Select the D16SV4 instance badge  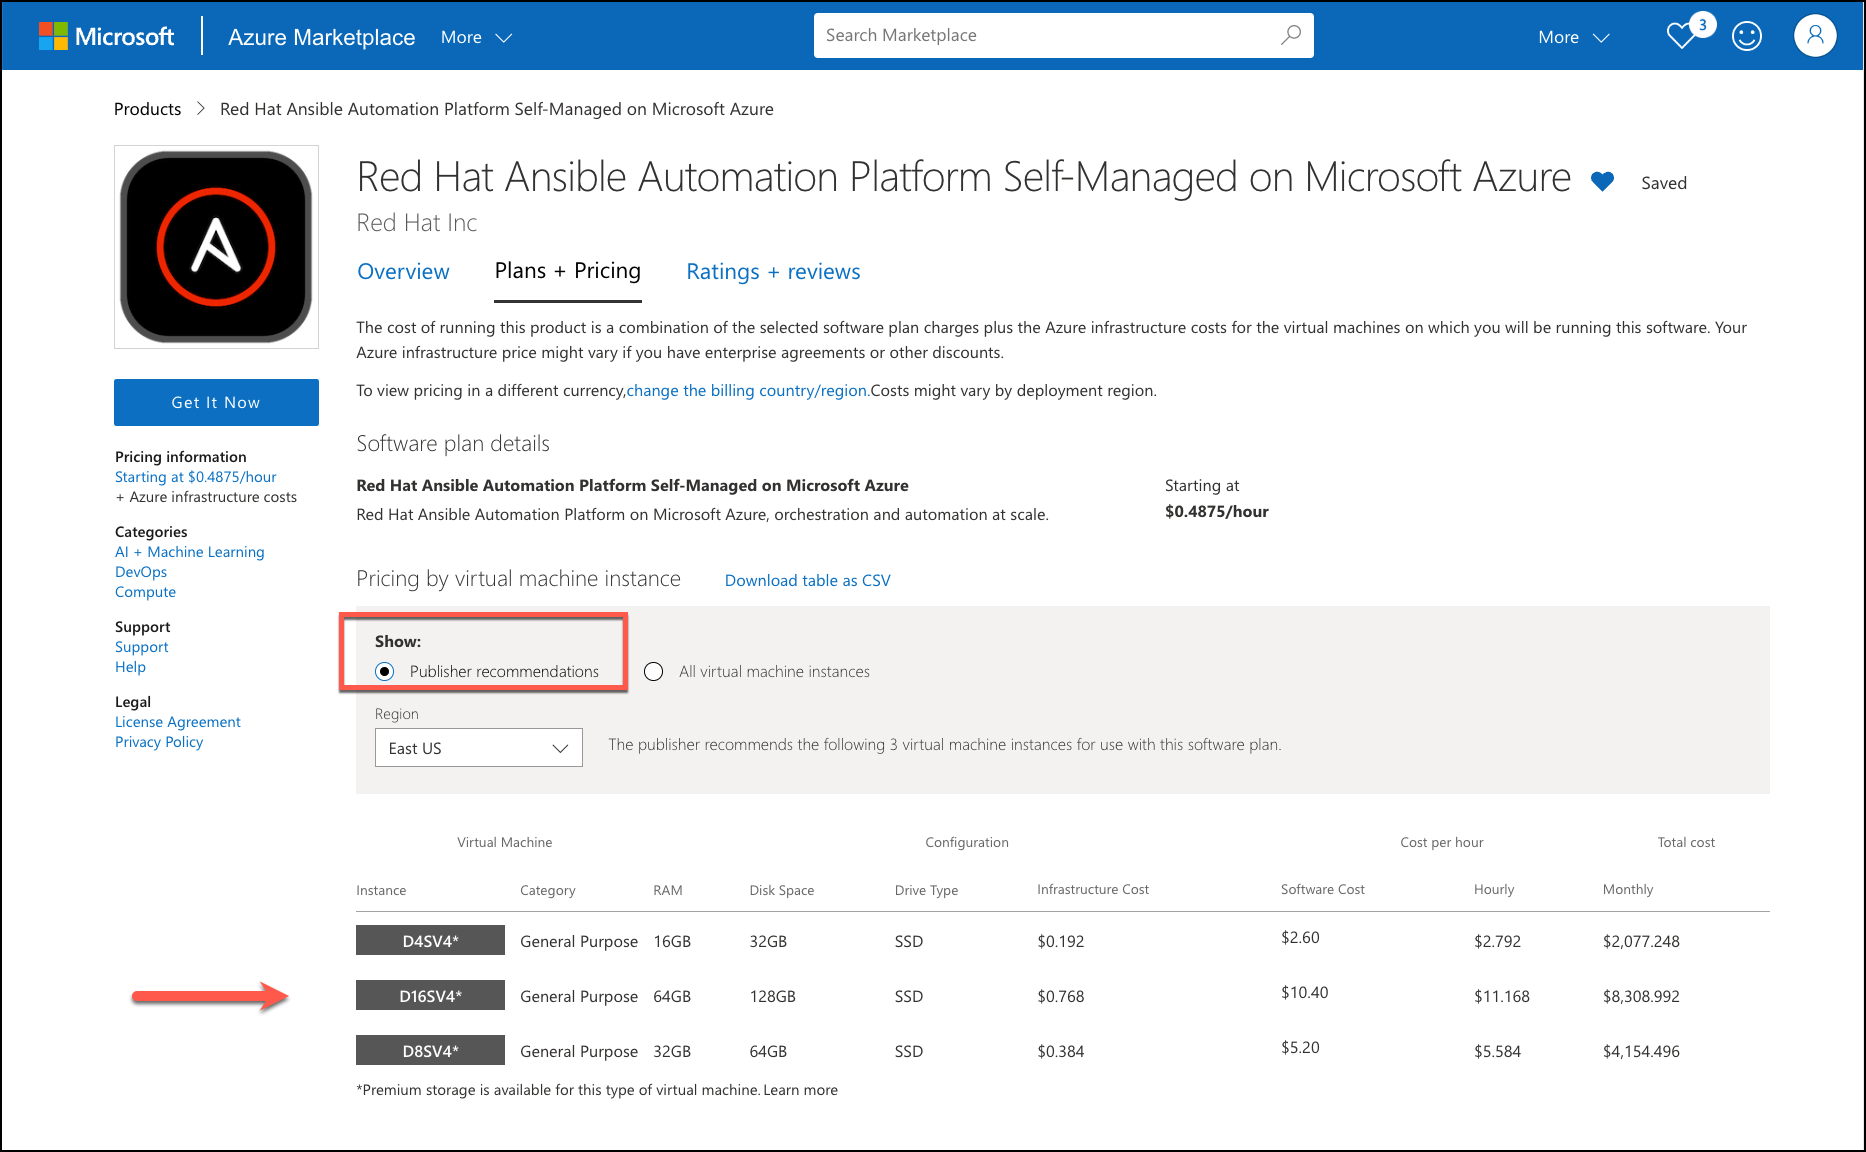click(x=430, y=996)
